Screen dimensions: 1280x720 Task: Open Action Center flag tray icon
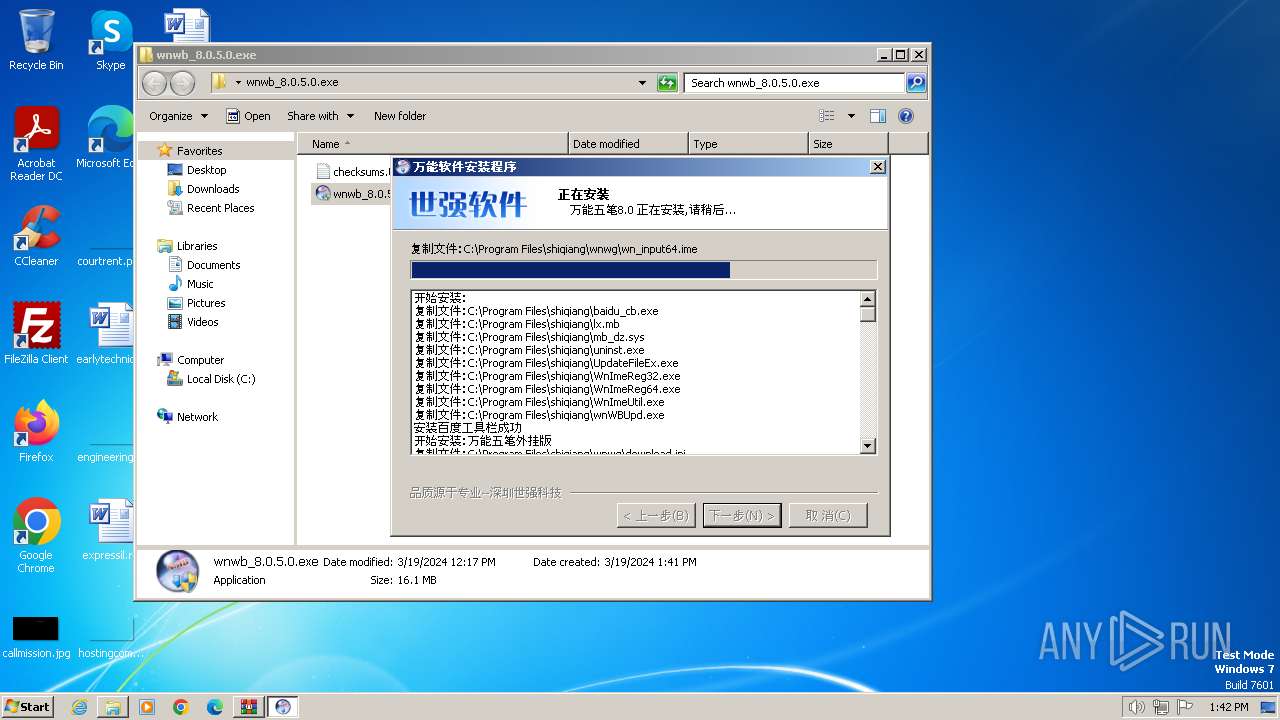[1184, 707]
